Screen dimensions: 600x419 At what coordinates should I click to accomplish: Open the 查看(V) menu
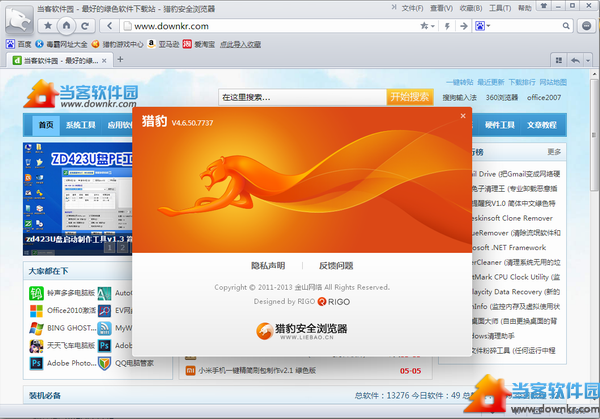pyautogui.click(x=441, y=8)
